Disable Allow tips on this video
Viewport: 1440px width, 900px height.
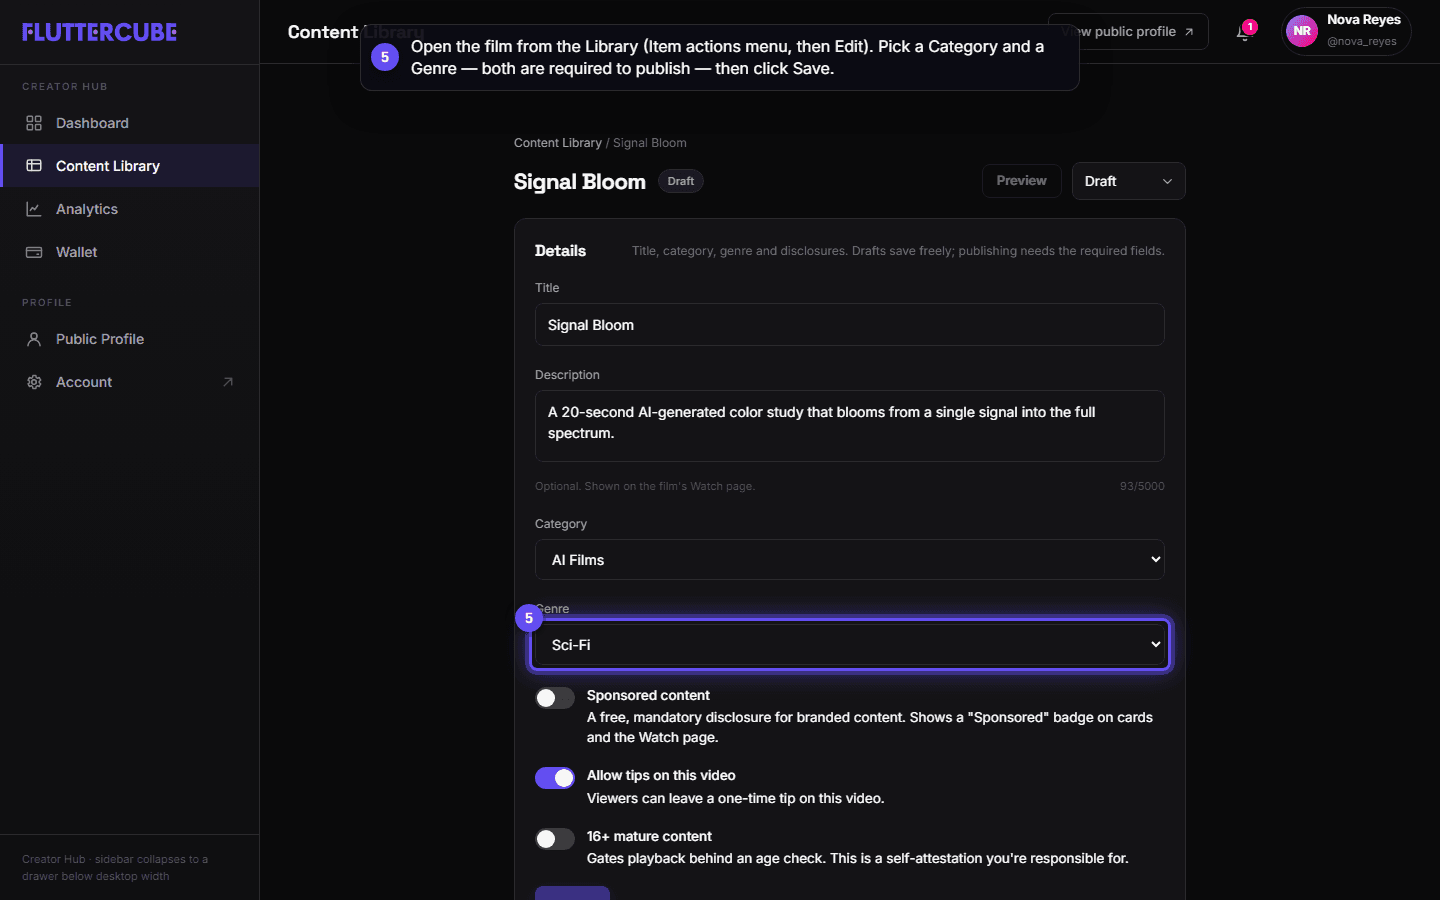(x=555, y=778)
